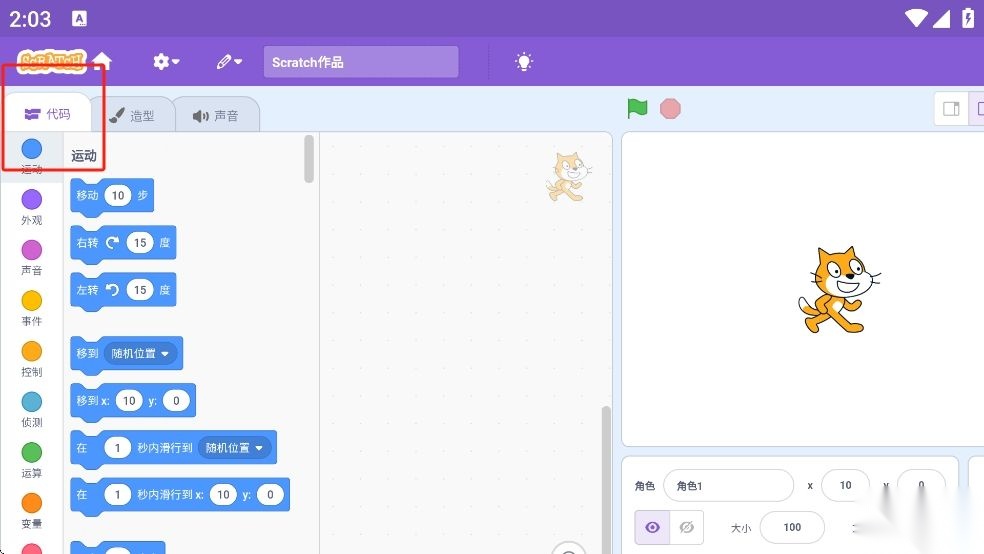Click the cat sprite on stage
Screen dimensions: 984x554
click(838, 289)
